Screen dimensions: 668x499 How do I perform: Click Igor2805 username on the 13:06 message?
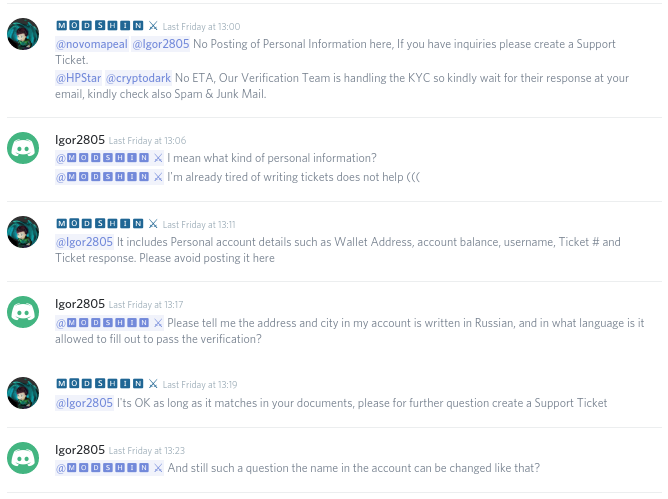tap(80, 140)
